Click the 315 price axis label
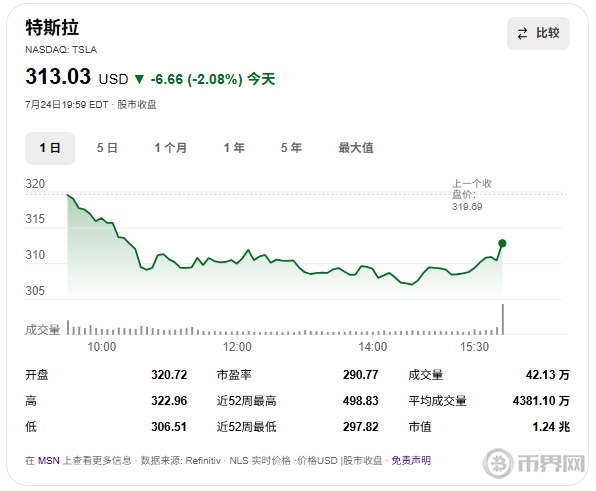Image resolution: width=596 pixels, height=491 pixels. pyautogui.click(x=35, y=219)
